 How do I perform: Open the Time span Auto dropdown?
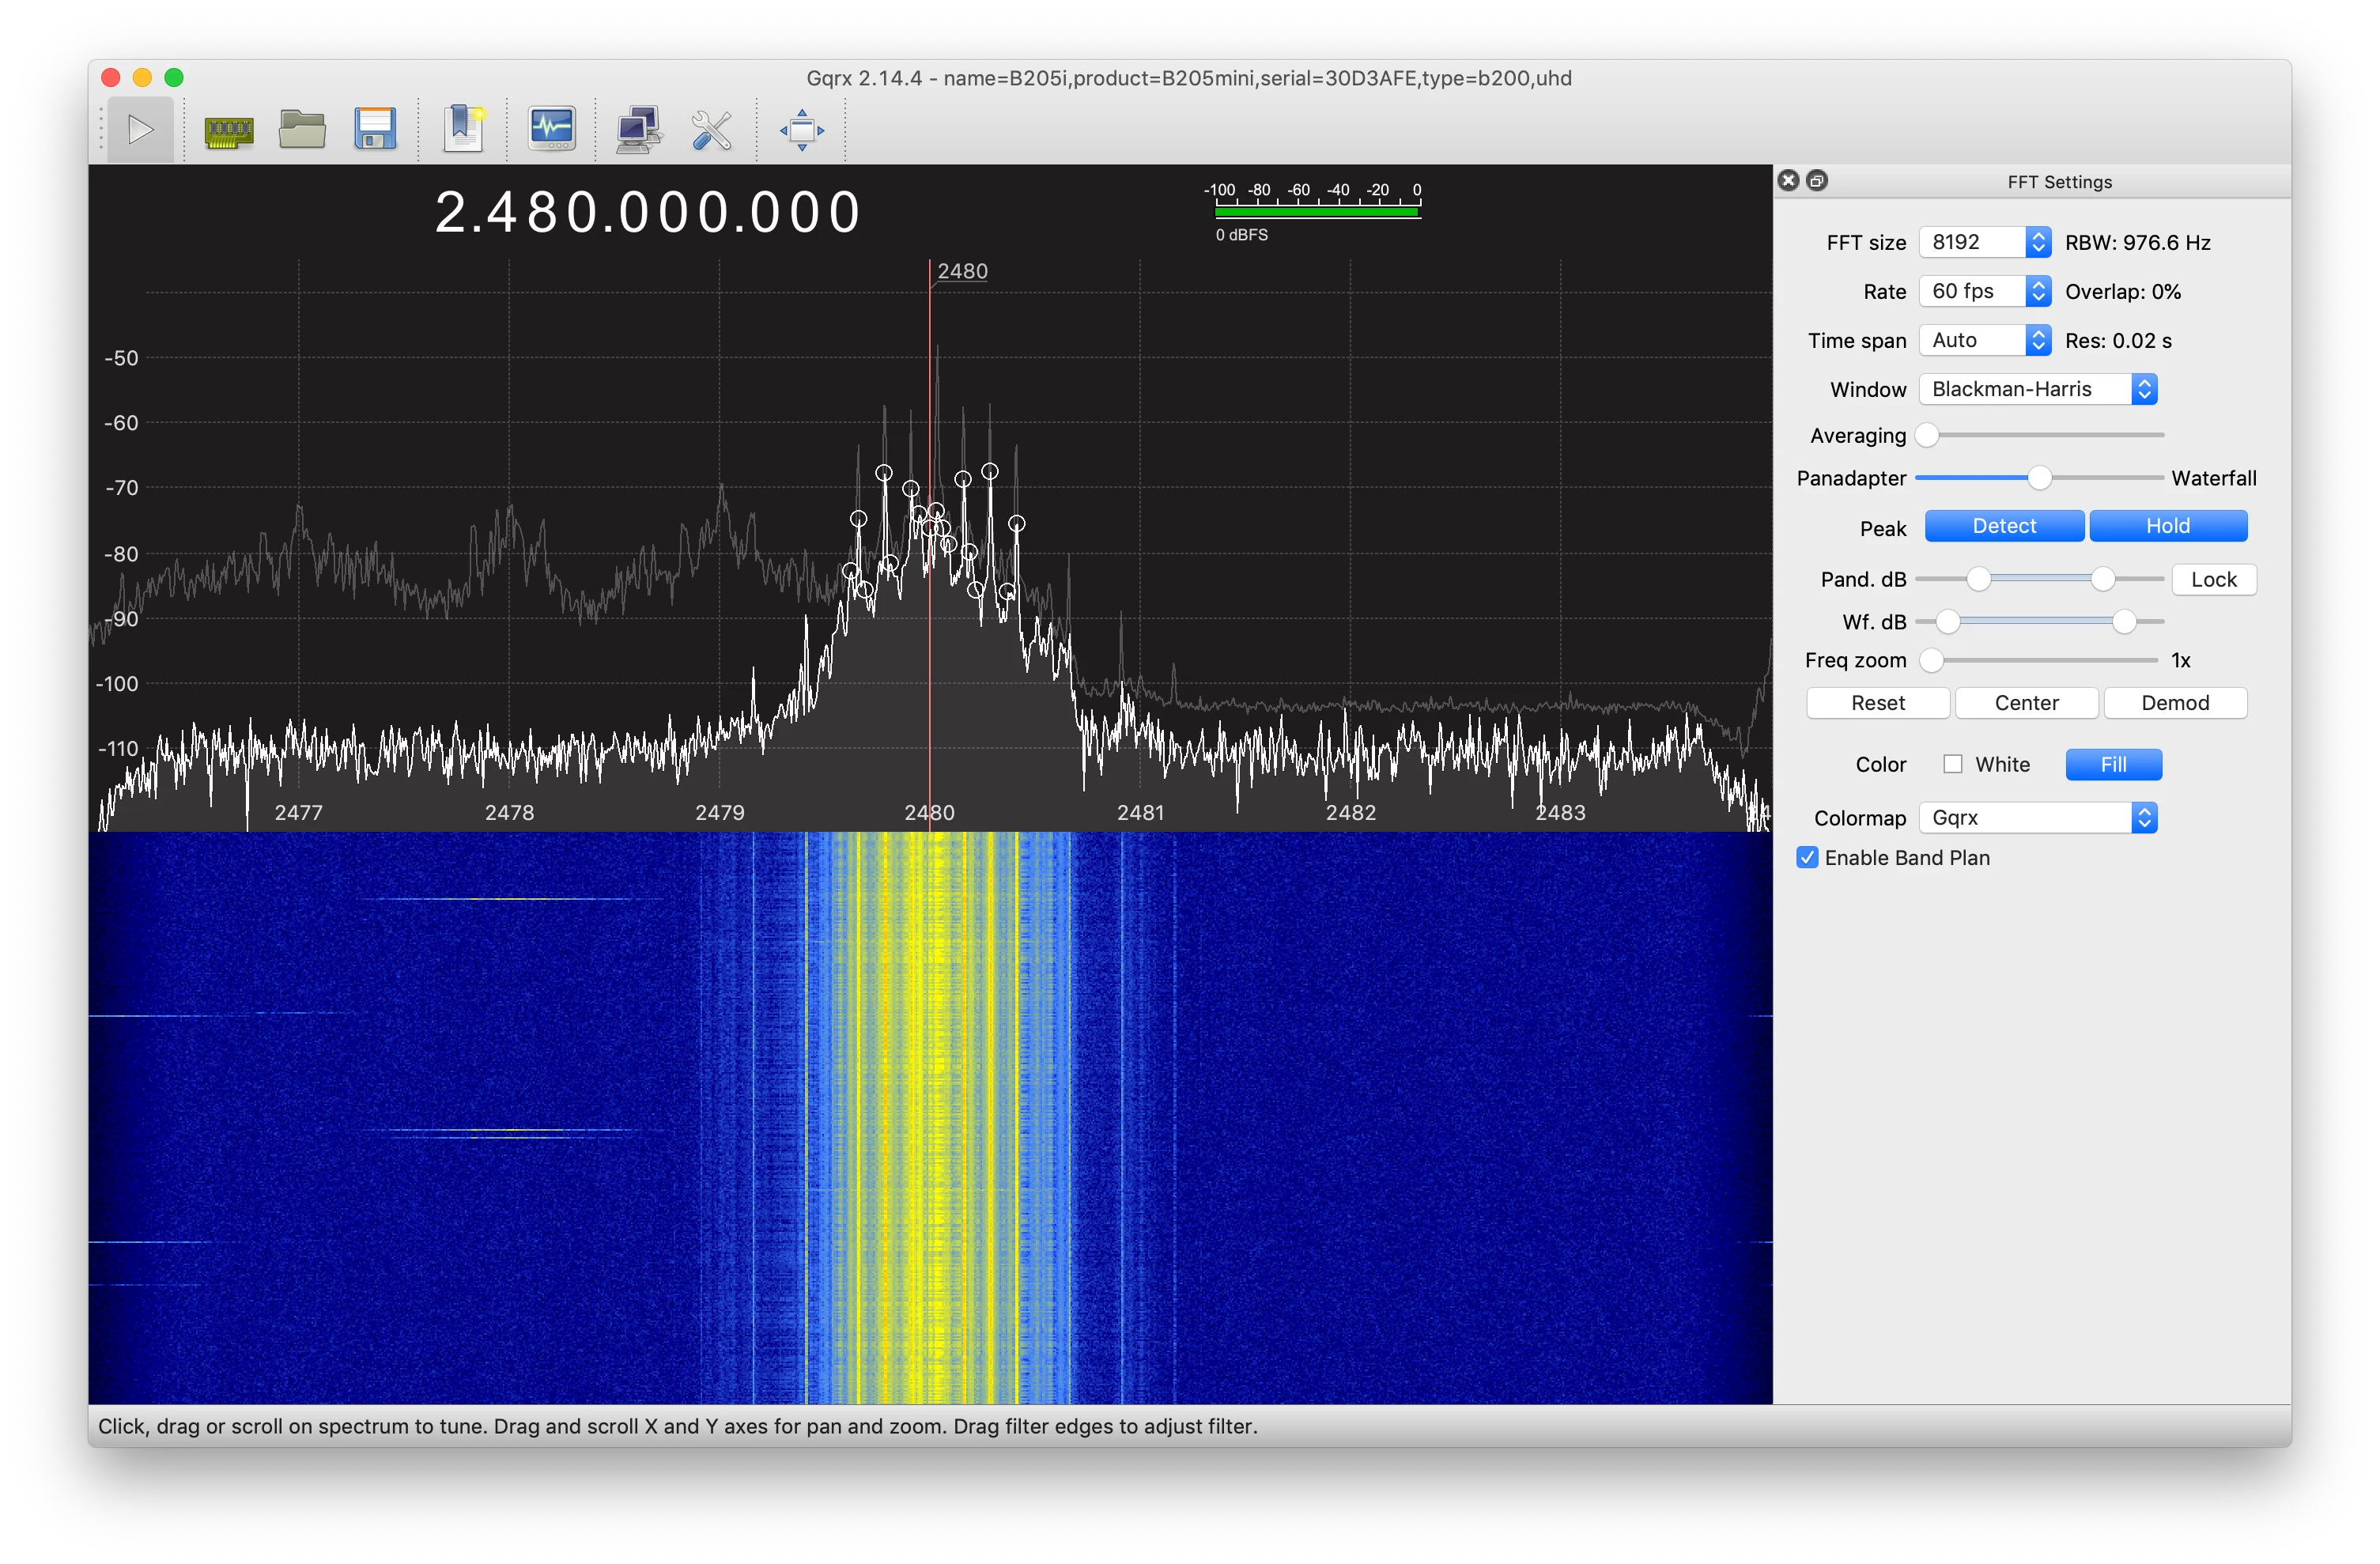(1984, 340)
